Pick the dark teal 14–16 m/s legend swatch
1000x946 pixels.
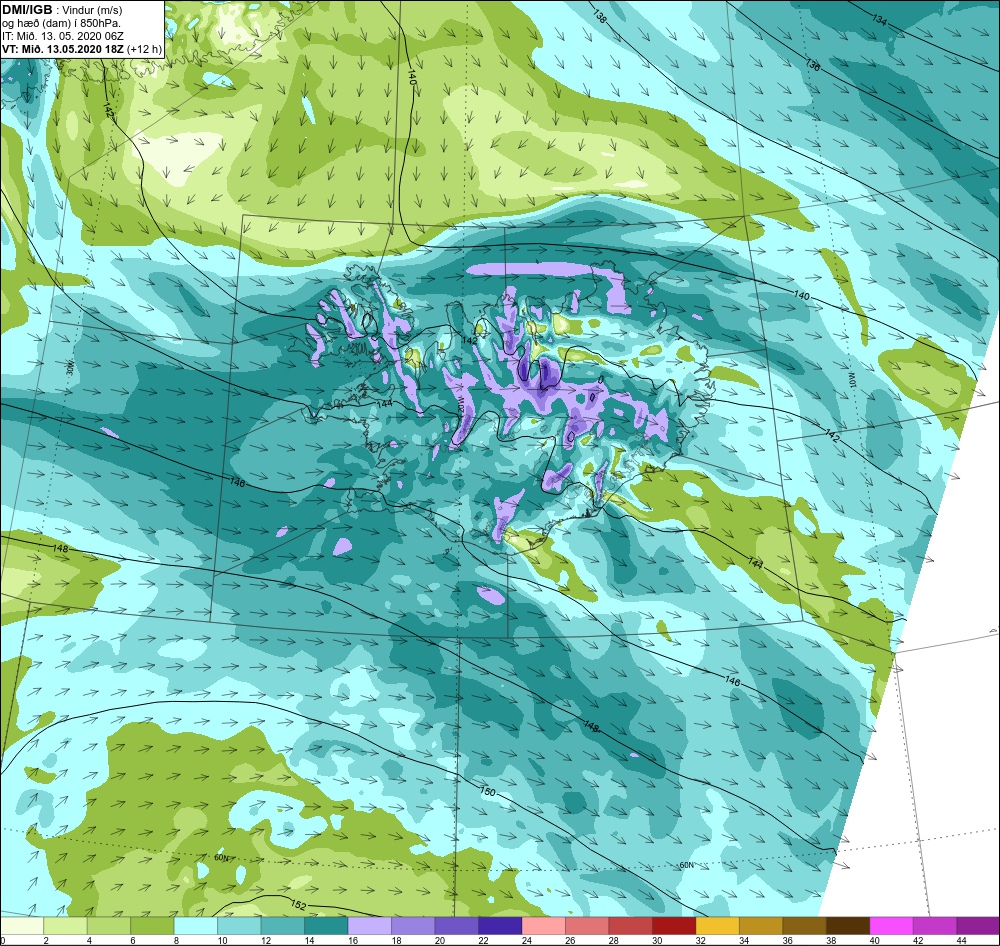tap(327, 926)
